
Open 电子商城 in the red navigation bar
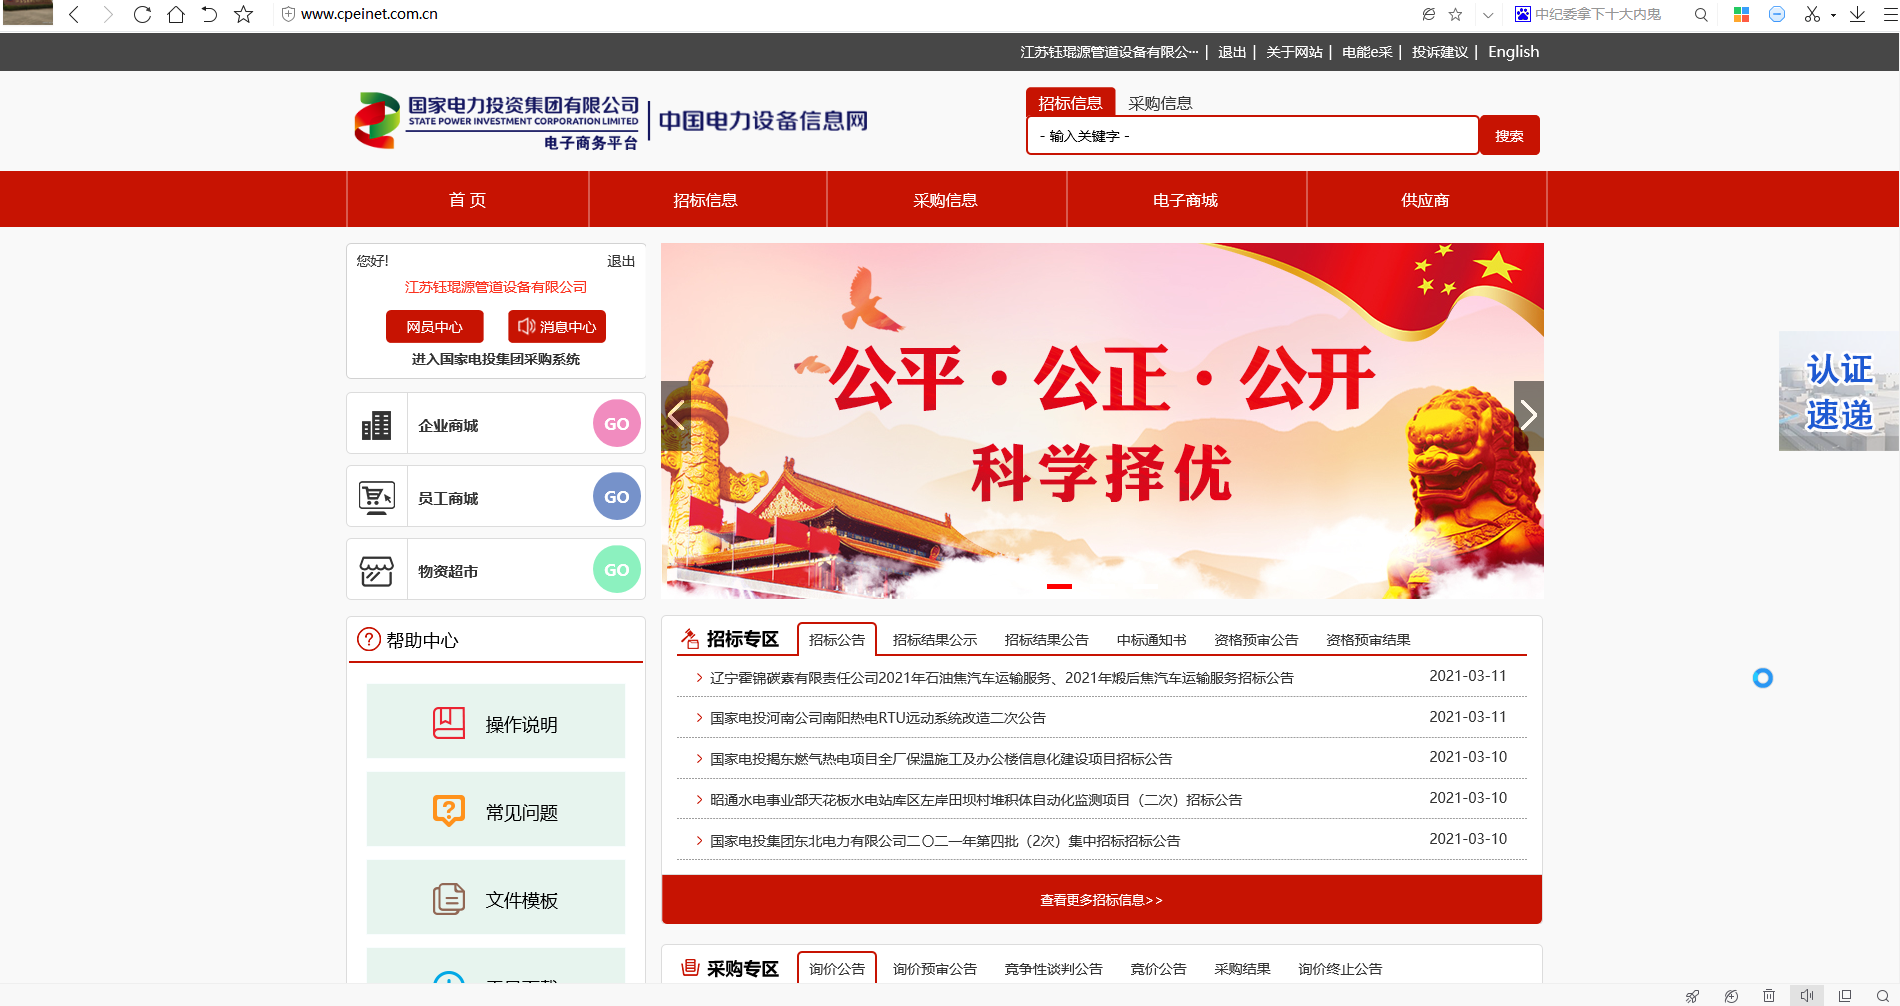click(1186, 199)
